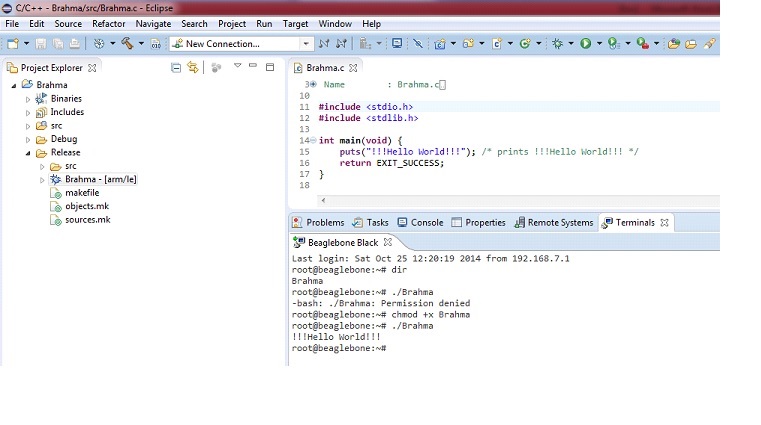Image resolution: width=761 pixels, height=425 pixels.
Task: Click the Collapse All icon in Project Explorer
Action: coord(176,68)
